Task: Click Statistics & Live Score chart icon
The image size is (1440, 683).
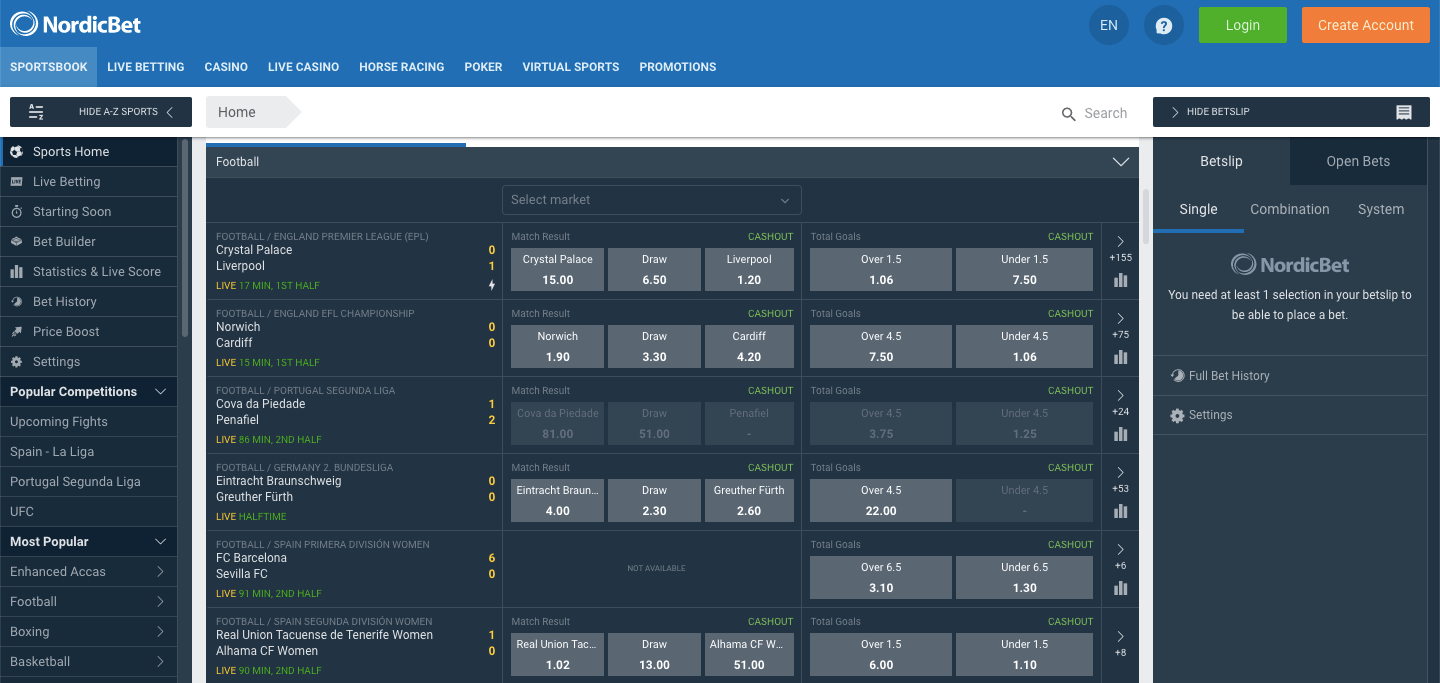Action: pos(16,272)
